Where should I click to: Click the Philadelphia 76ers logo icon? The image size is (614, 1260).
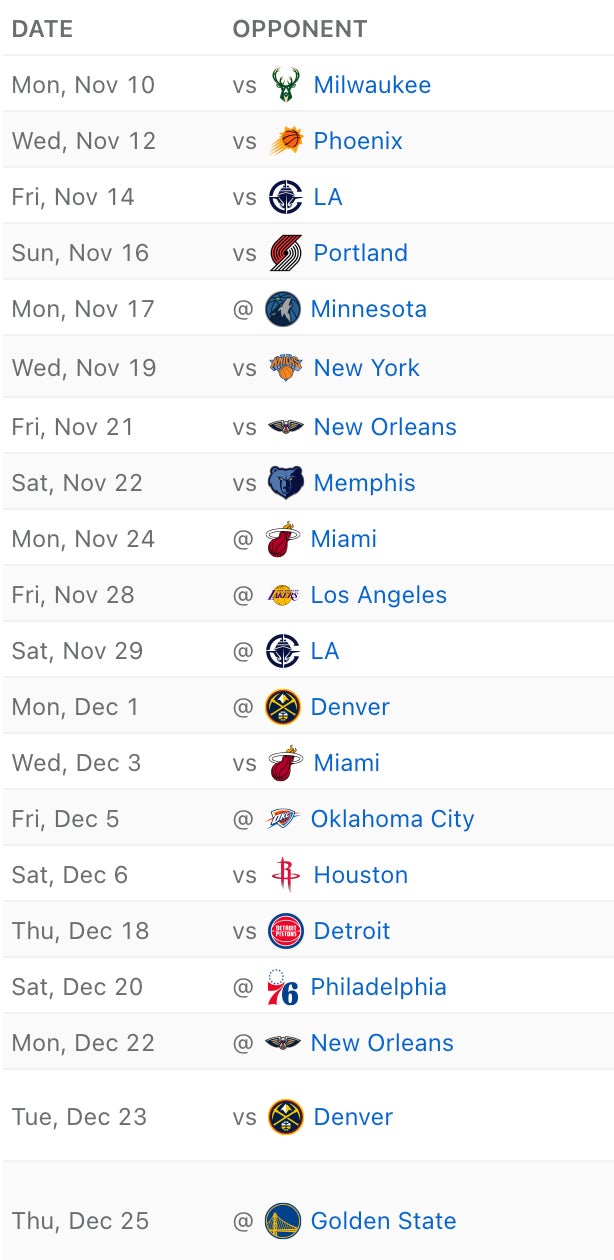point(283,987)
